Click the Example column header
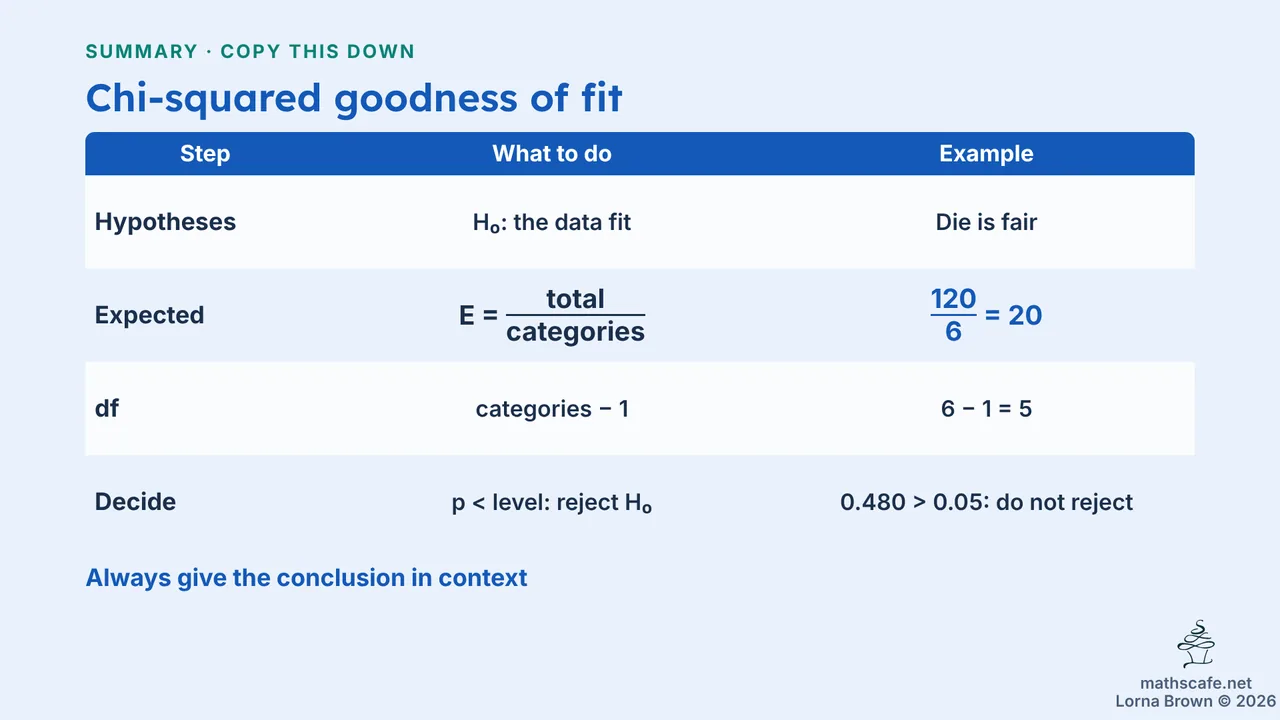The image size is (1280, 720). tap(986, 154)
